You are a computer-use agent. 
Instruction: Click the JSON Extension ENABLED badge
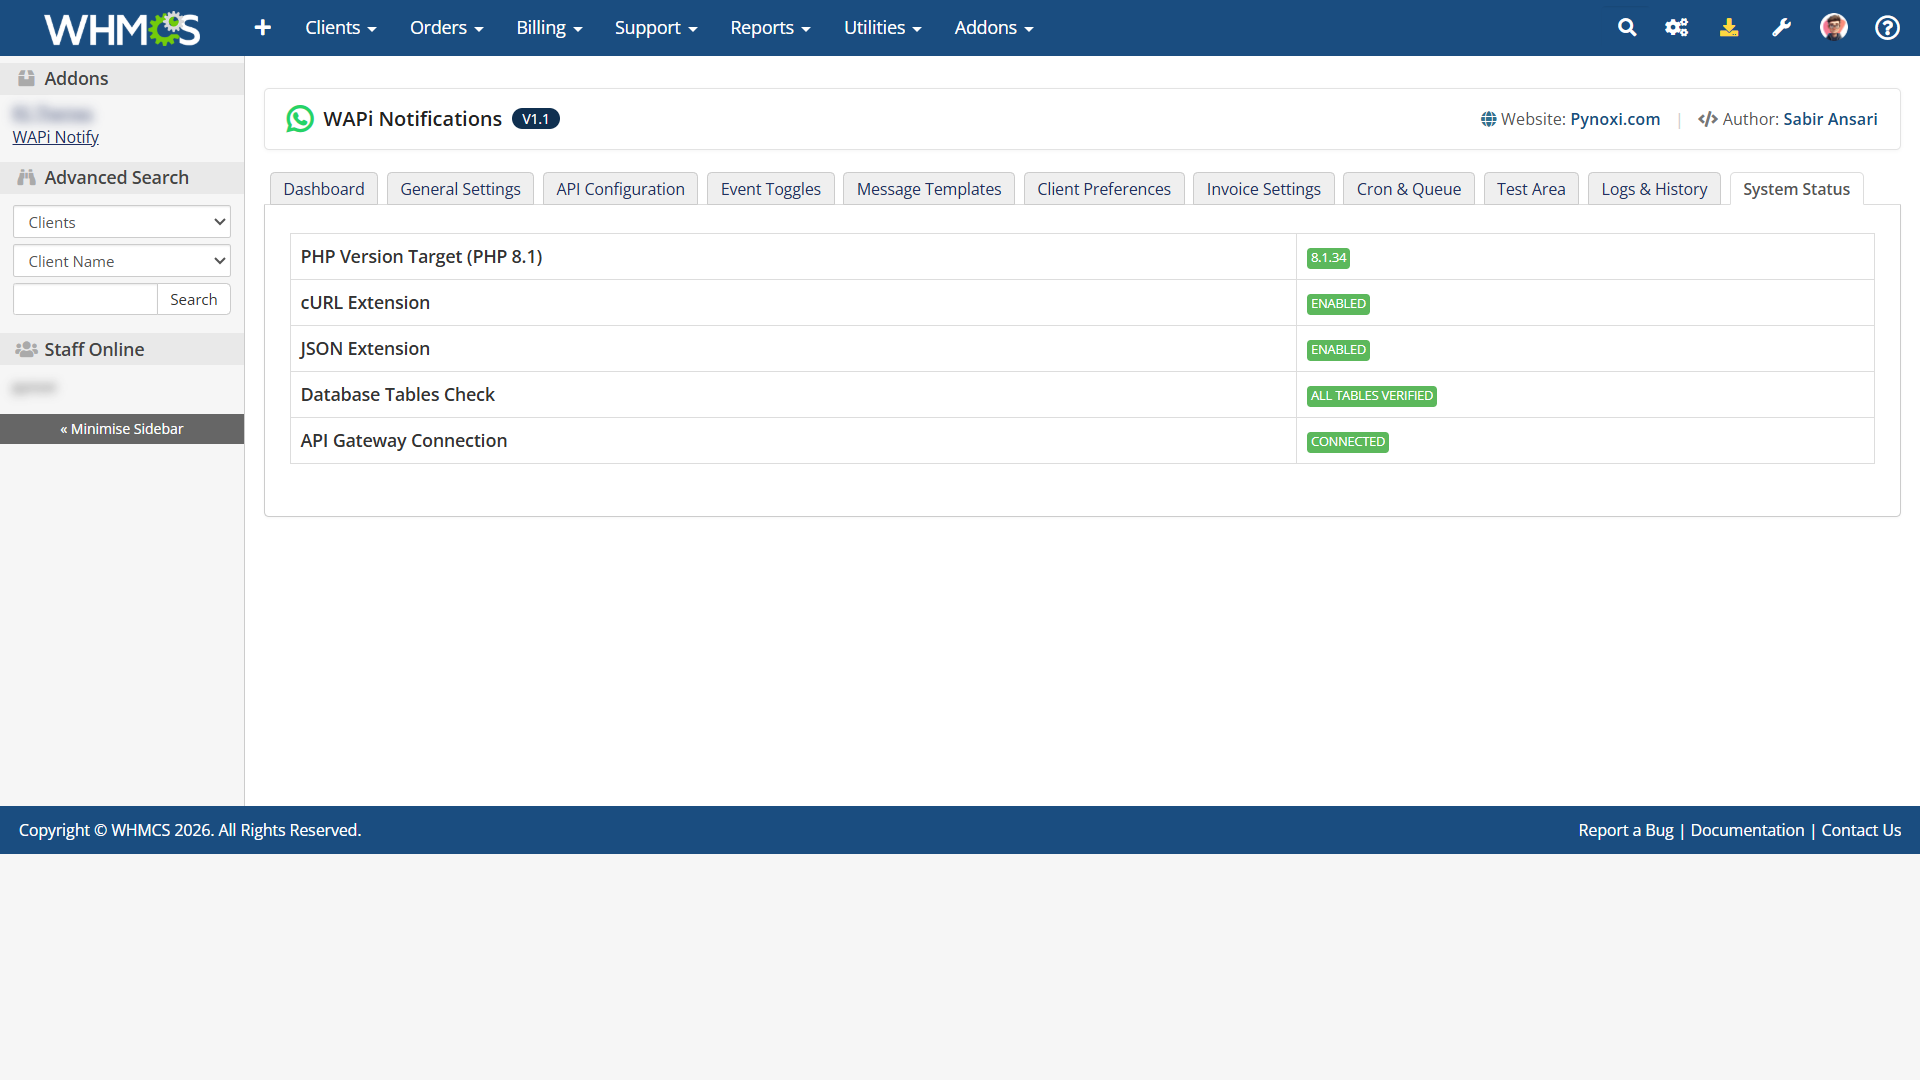point(1338,350)
